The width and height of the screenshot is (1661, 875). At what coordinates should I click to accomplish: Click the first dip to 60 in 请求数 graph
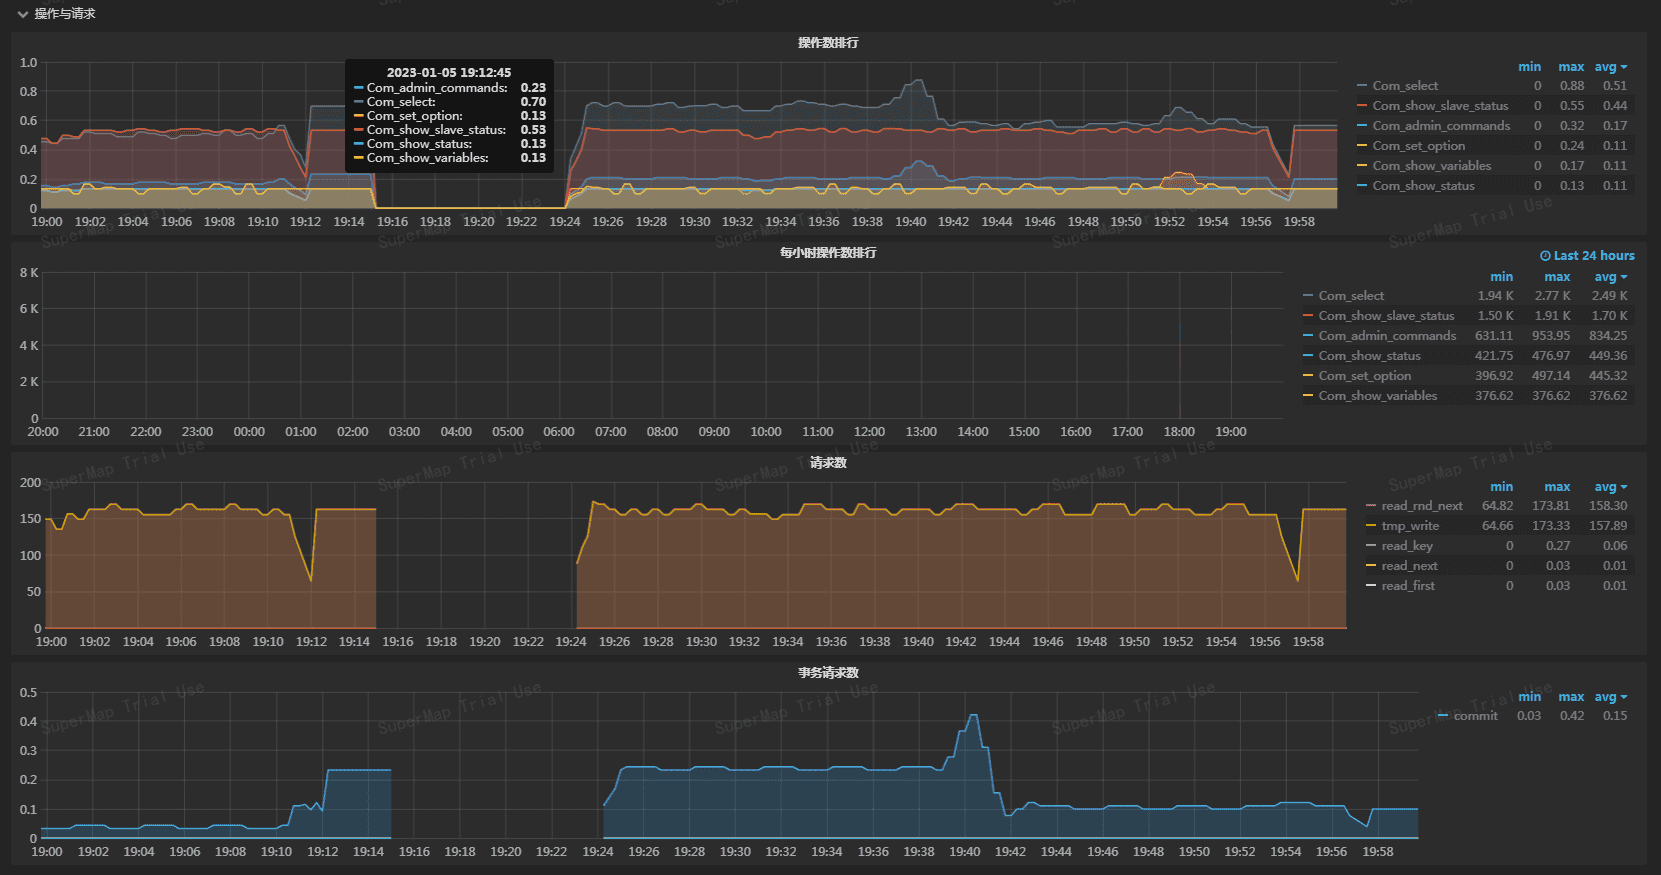click(x=311, y=580)
